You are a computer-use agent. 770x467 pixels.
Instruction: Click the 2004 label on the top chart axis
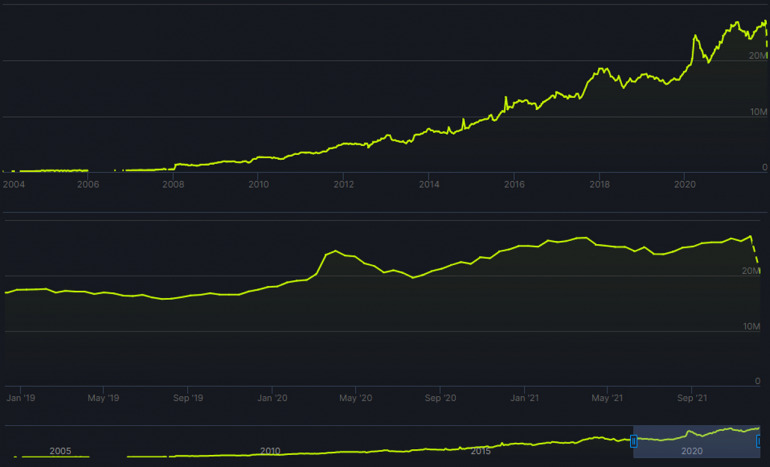14,185
